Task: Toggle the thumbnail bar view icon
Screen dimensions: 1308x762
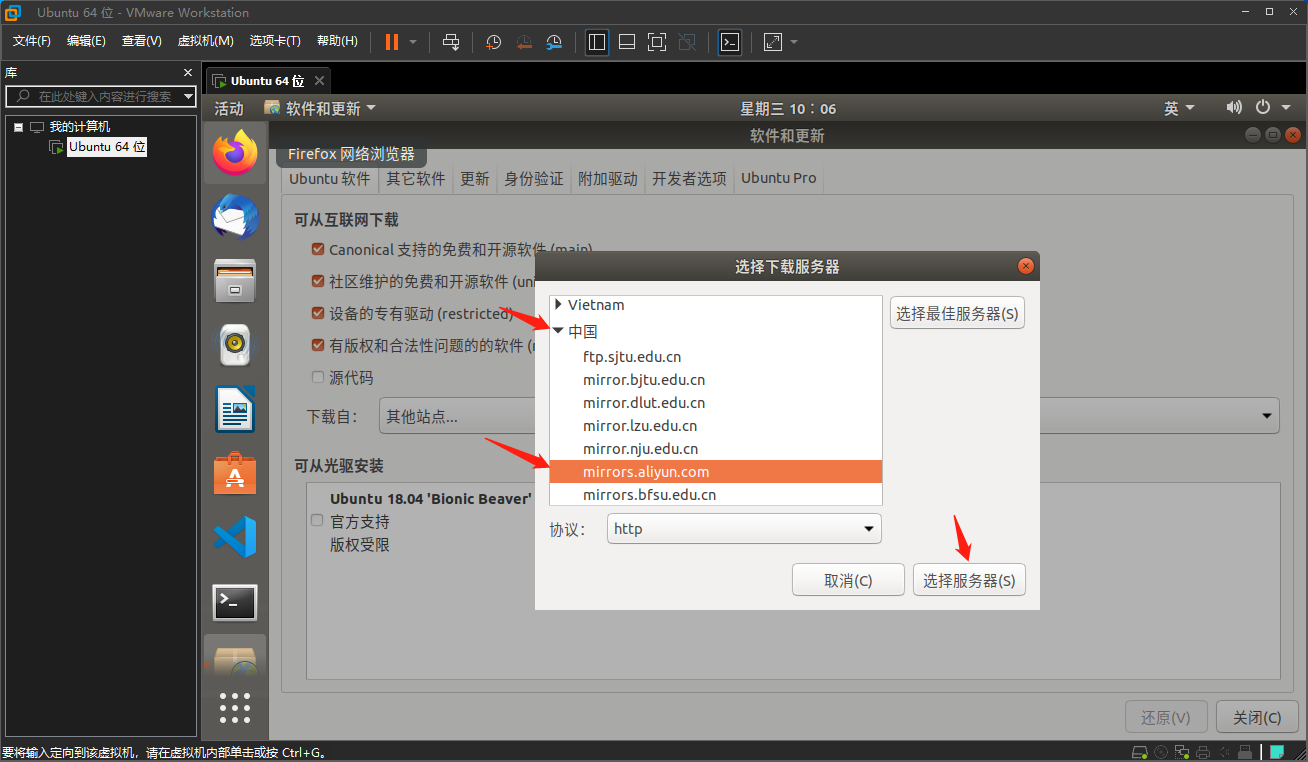Action: (x=627, y=42)
